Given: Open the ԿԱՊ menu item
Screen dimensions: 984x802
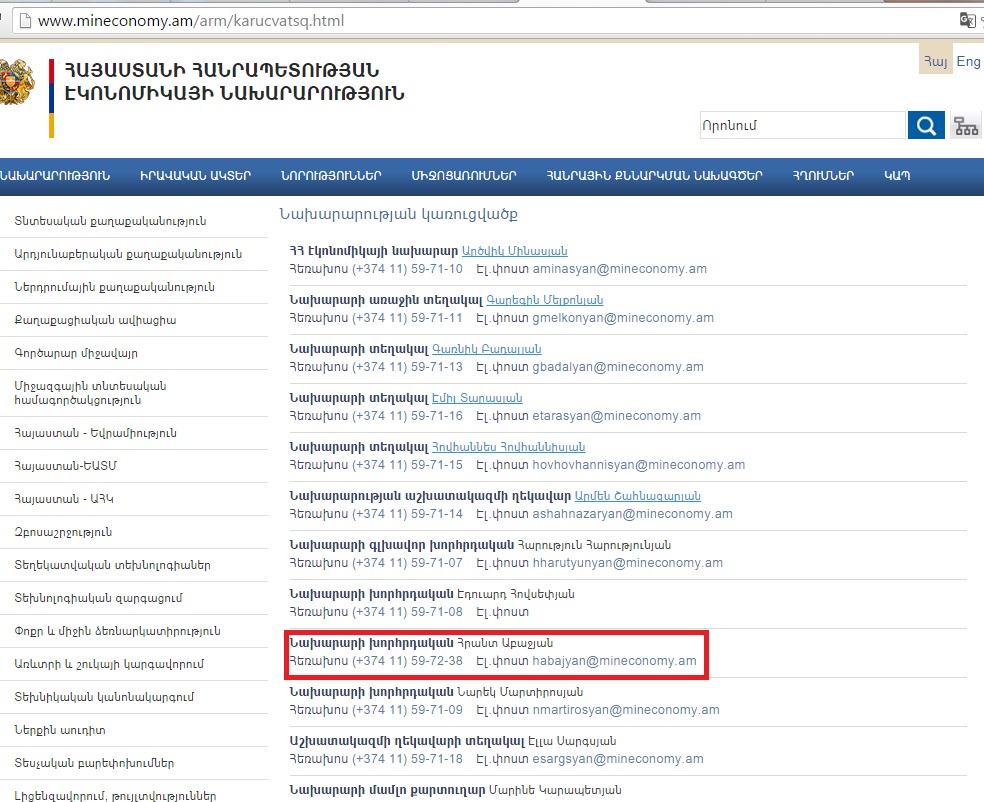Looking at the screenshot, I should click(897, 176).
